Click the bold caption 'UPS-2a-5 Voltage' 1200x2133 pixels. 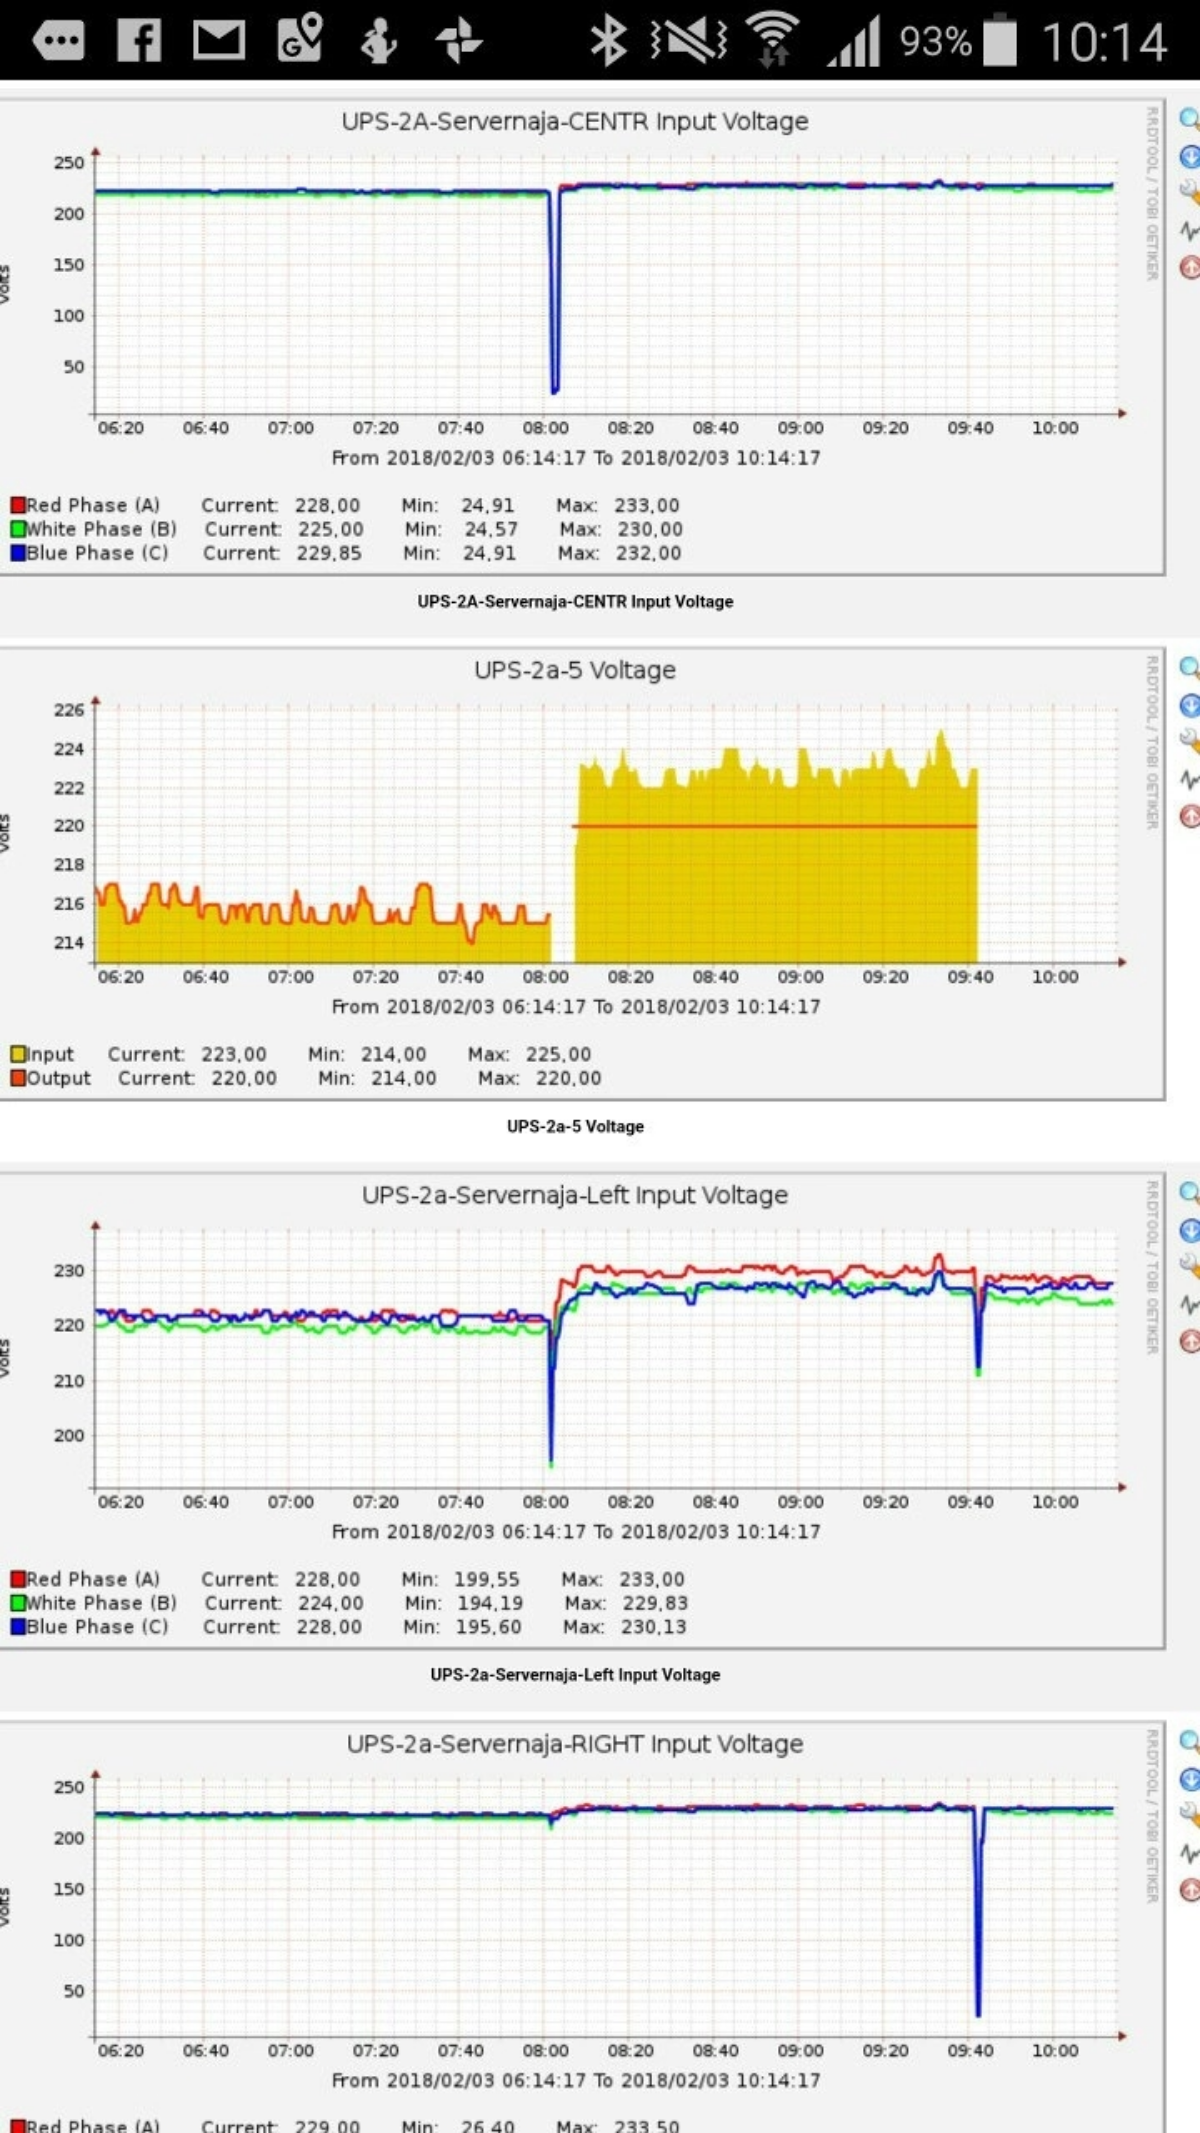click(575, 1126)
